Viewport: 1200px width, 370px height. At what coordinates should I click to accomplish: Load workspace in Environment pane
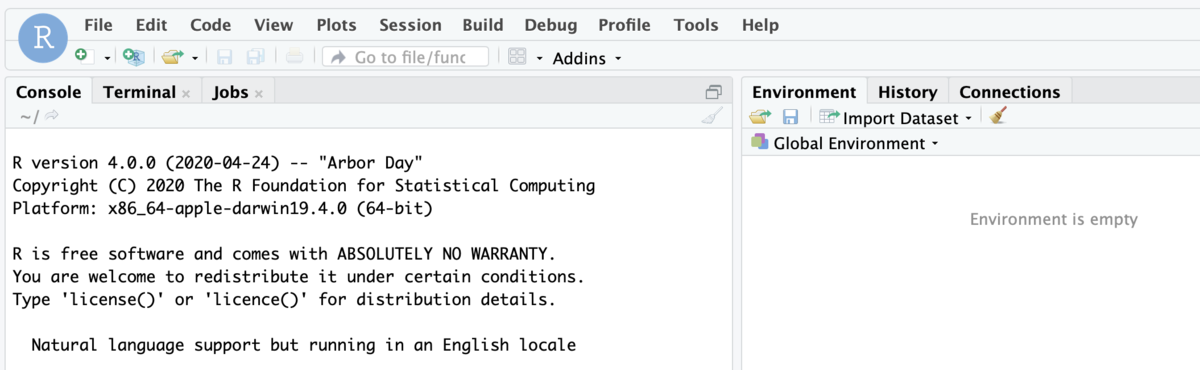click(x=761, y=118)
